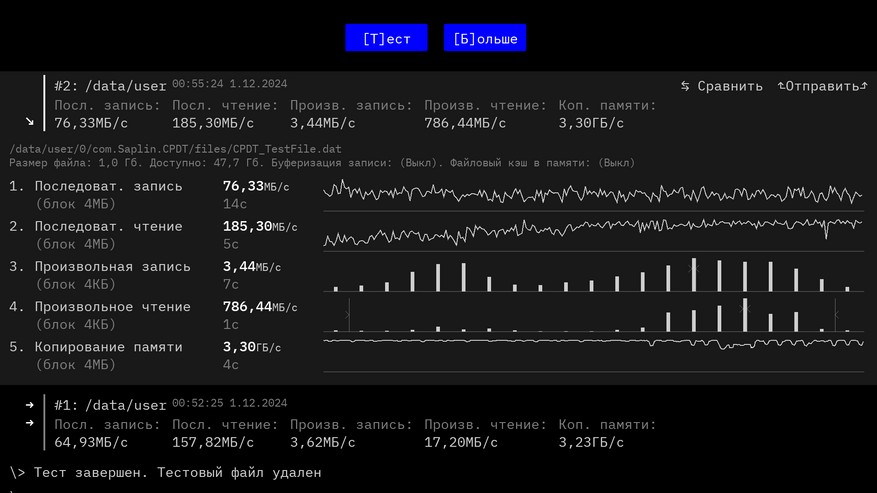Click the Отправить share action
The width and height of the screenshot is (877, 493).
(822, 86)
